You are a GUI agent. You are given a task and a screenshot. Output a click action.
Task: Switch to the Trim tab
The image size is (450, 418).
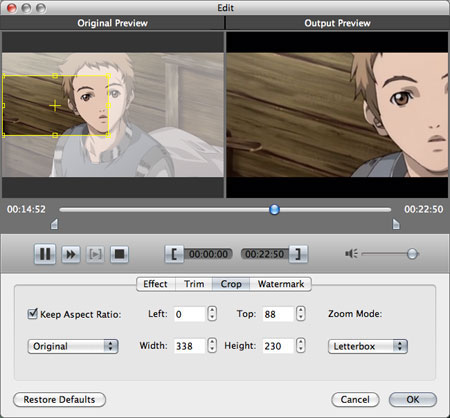(194, 284)
